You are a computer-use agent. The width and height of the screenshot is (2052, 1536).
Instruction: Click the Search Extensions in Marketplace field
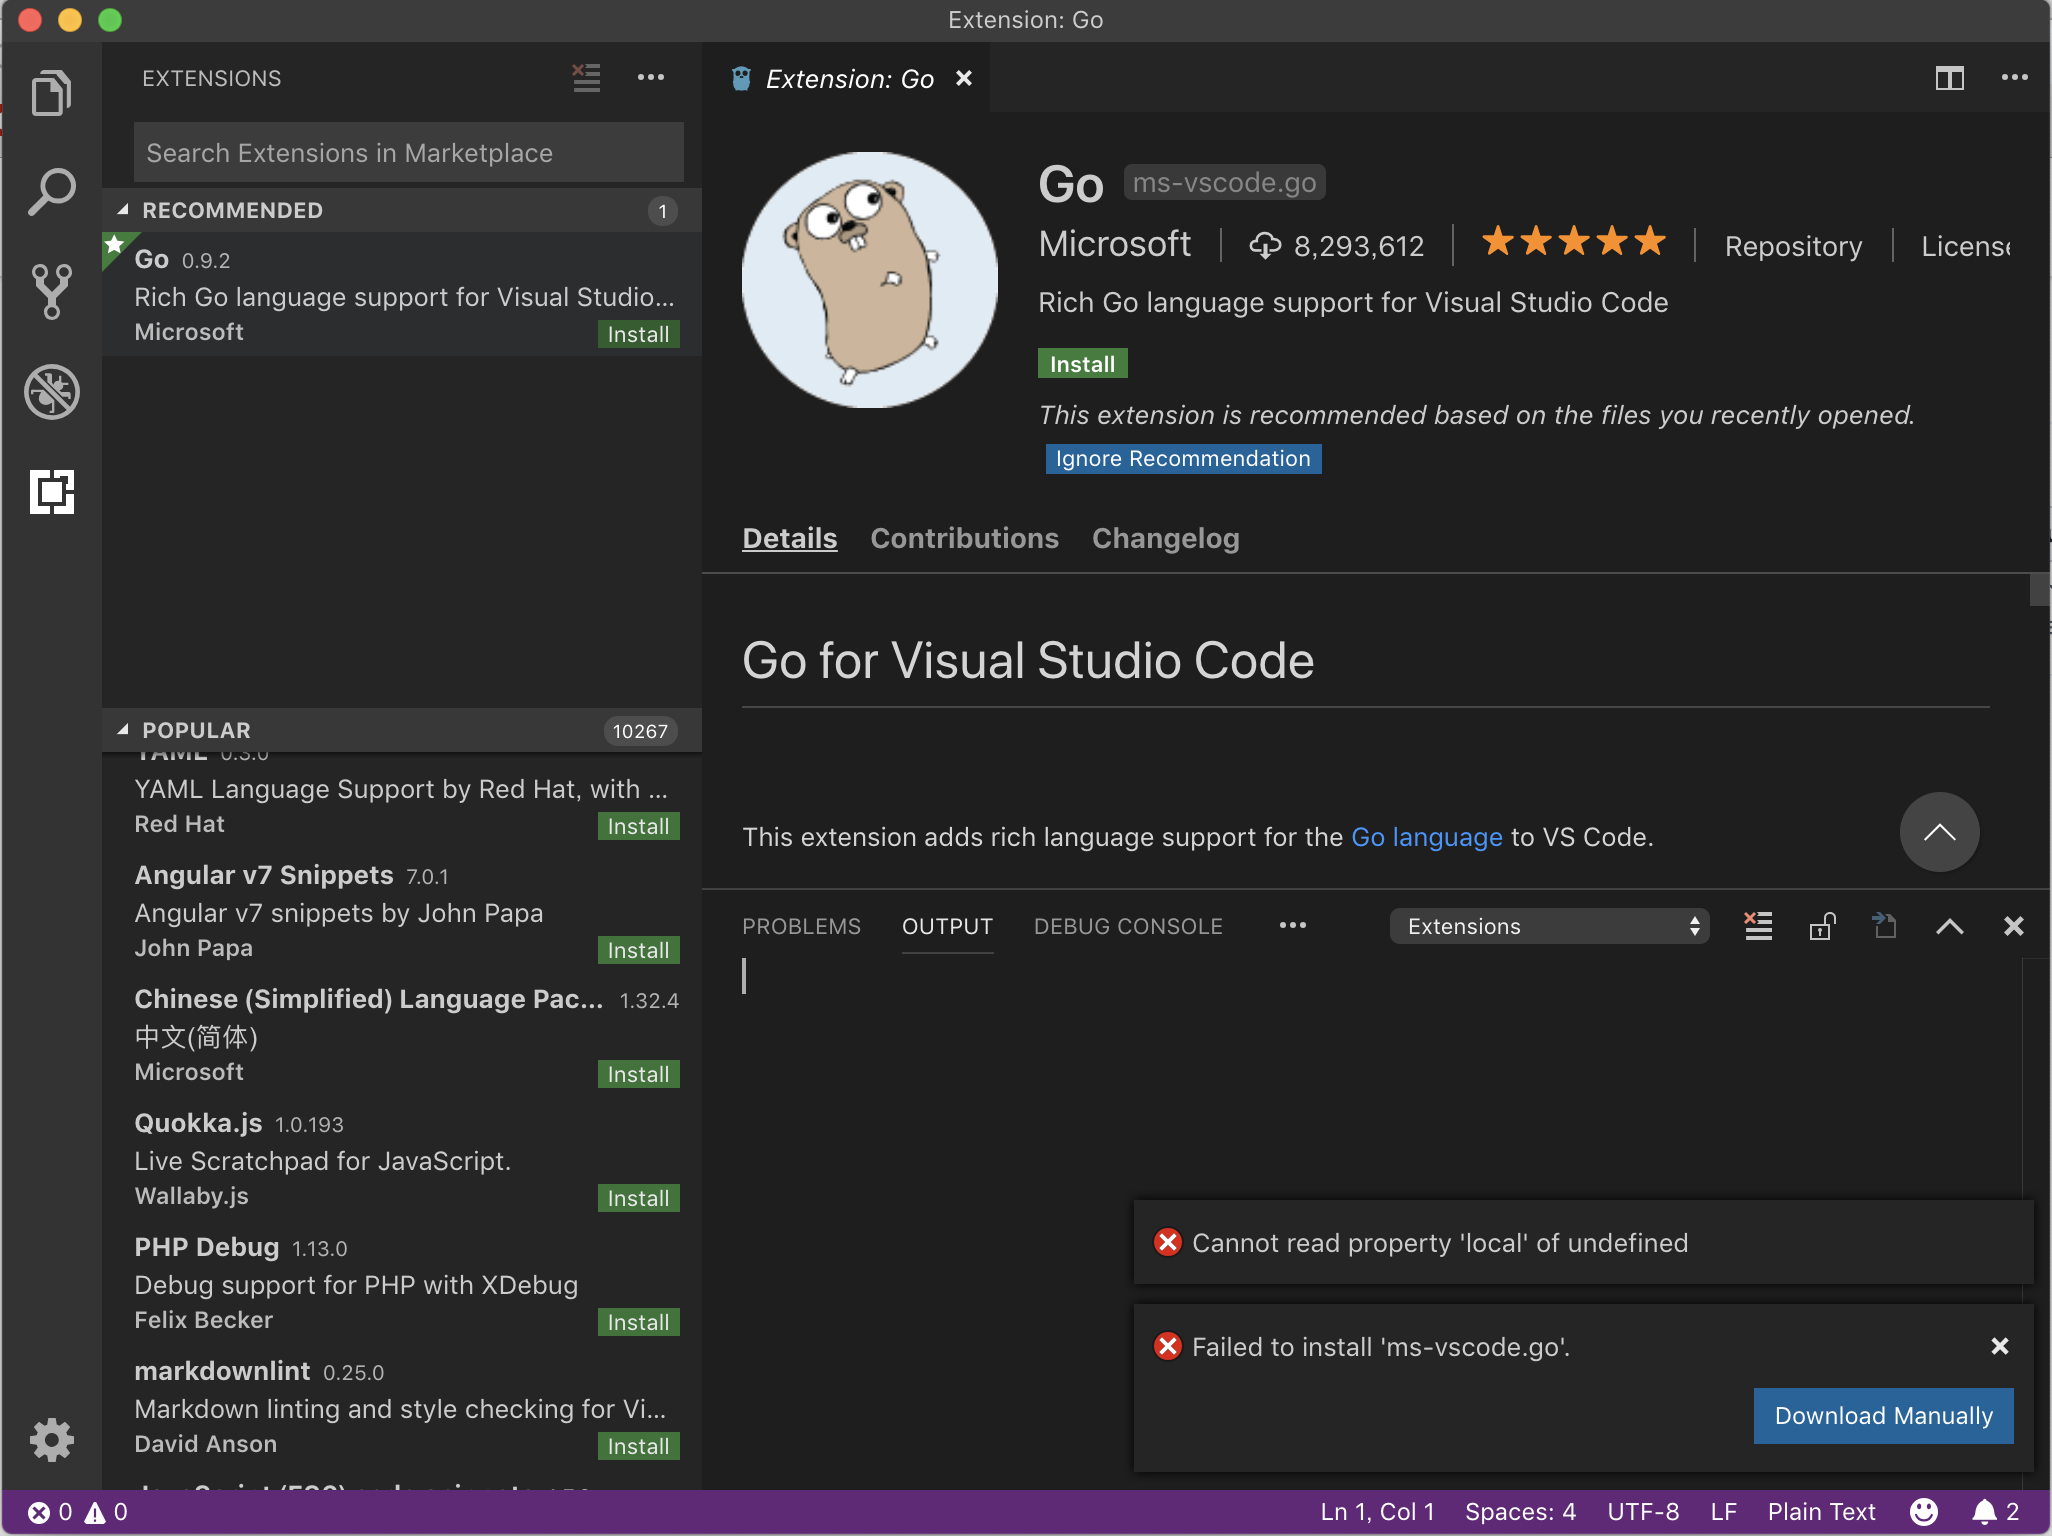pyautogui.click(x=407, y=152)
